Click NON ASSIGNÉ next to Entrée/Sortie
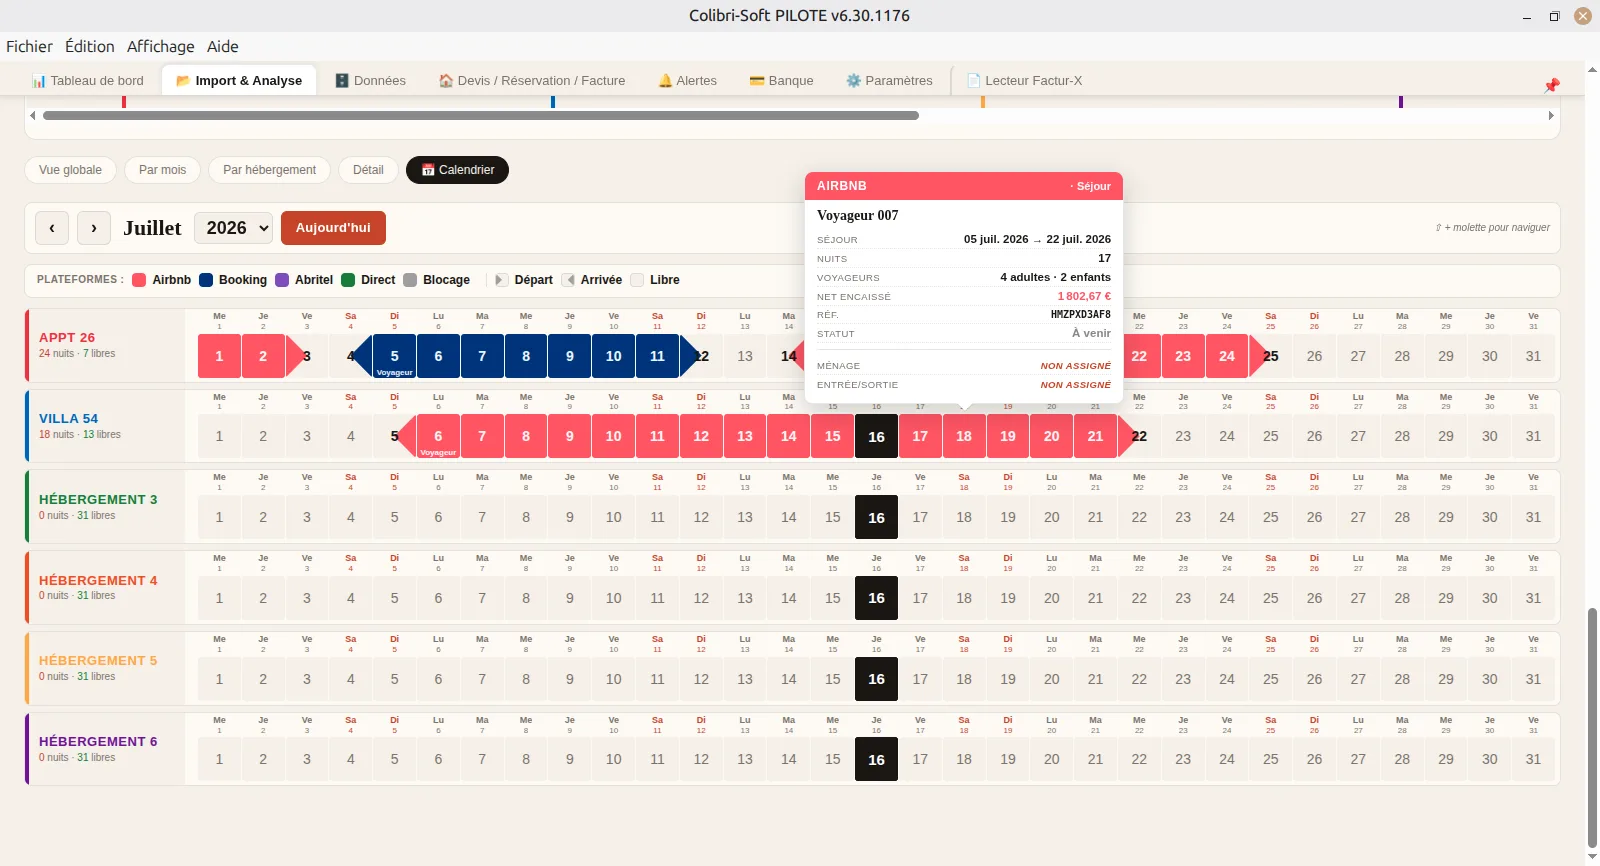This screenshot has width=1600, height=866. tap(1075, 385)
